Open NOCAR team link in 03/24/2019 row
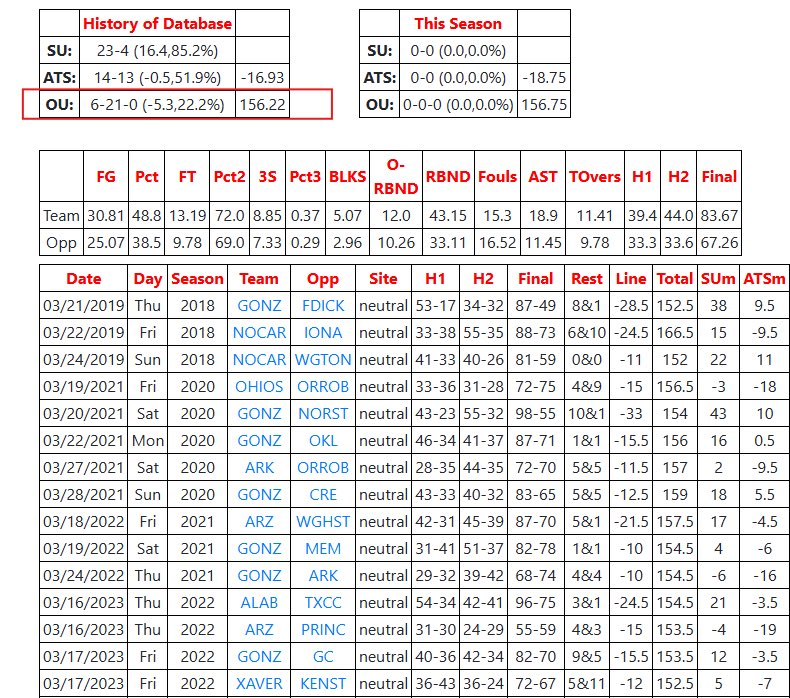 coord(259,360)
